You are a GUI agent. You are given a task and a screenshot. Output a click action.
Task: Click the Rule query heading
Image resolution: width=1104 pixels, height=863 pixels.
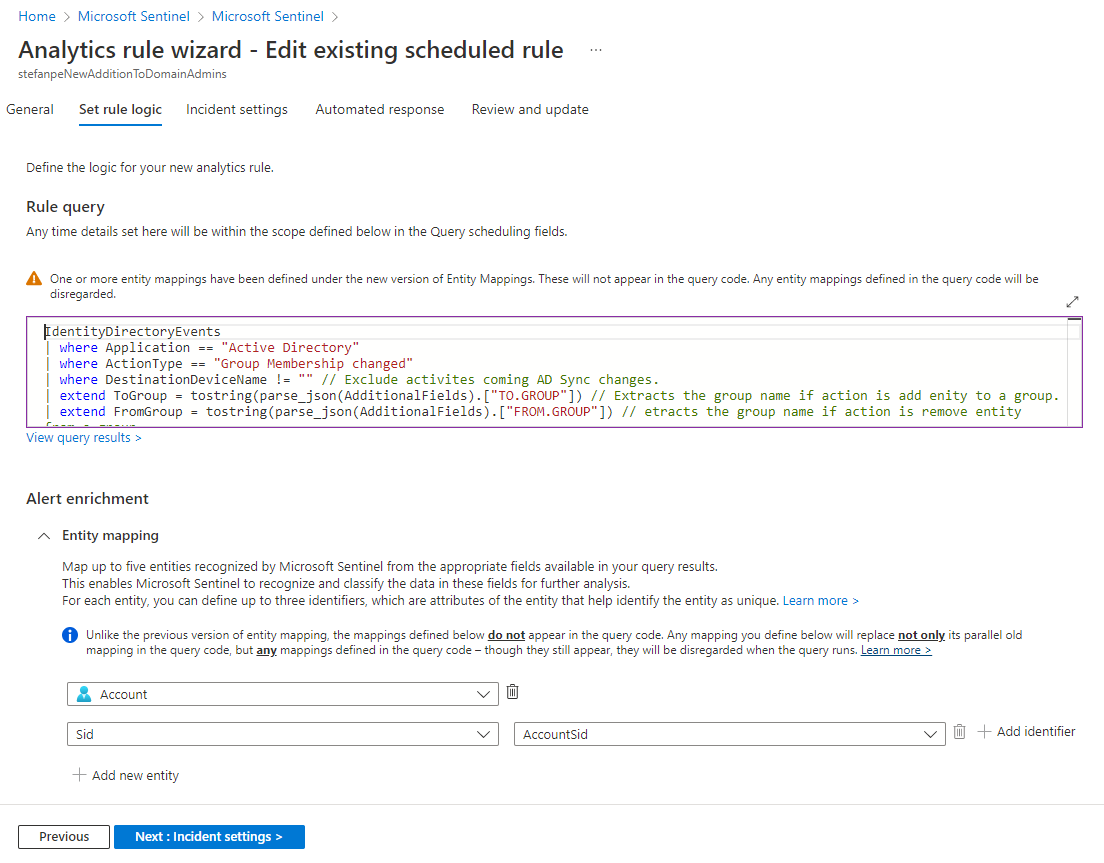pos(65,207)
